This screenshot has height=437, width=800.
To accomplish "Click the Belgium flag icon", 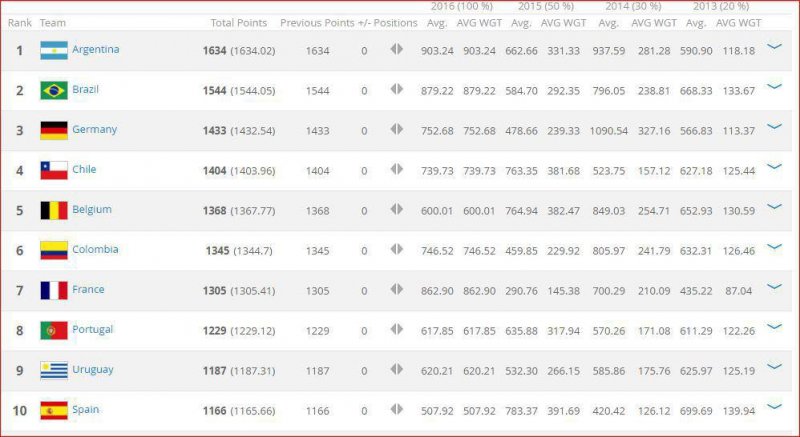I will 53,210.
